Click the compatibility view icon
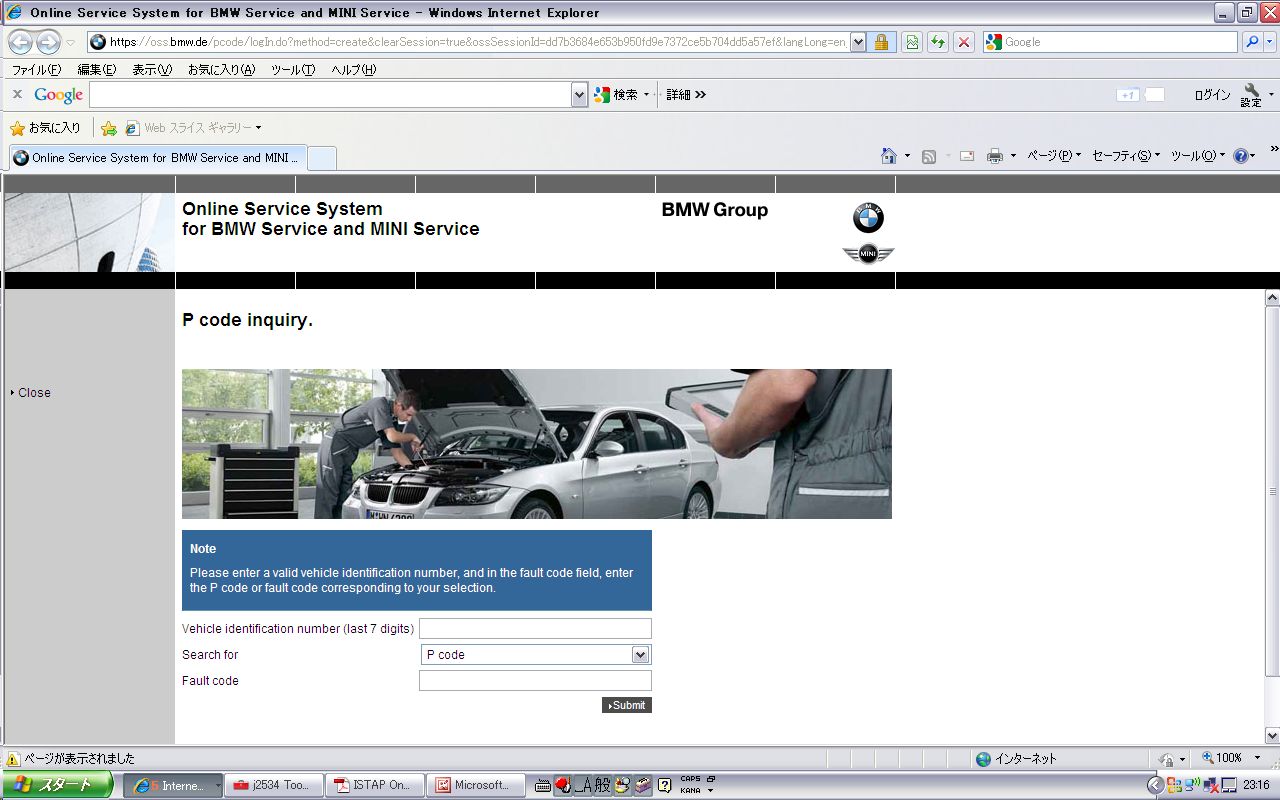This screenshot has width=1280, height=800. [x=912, y=42]
